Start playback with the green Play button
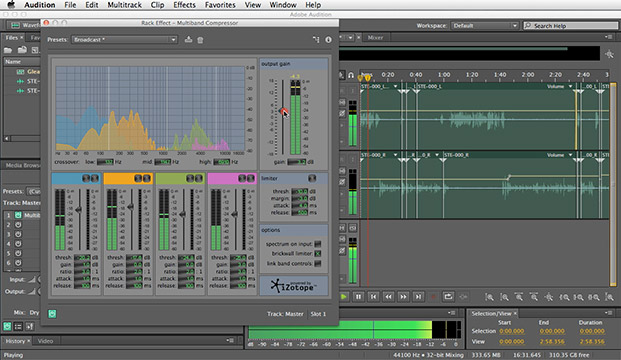The height and width of the screenshot is (360, 621). 344,296
